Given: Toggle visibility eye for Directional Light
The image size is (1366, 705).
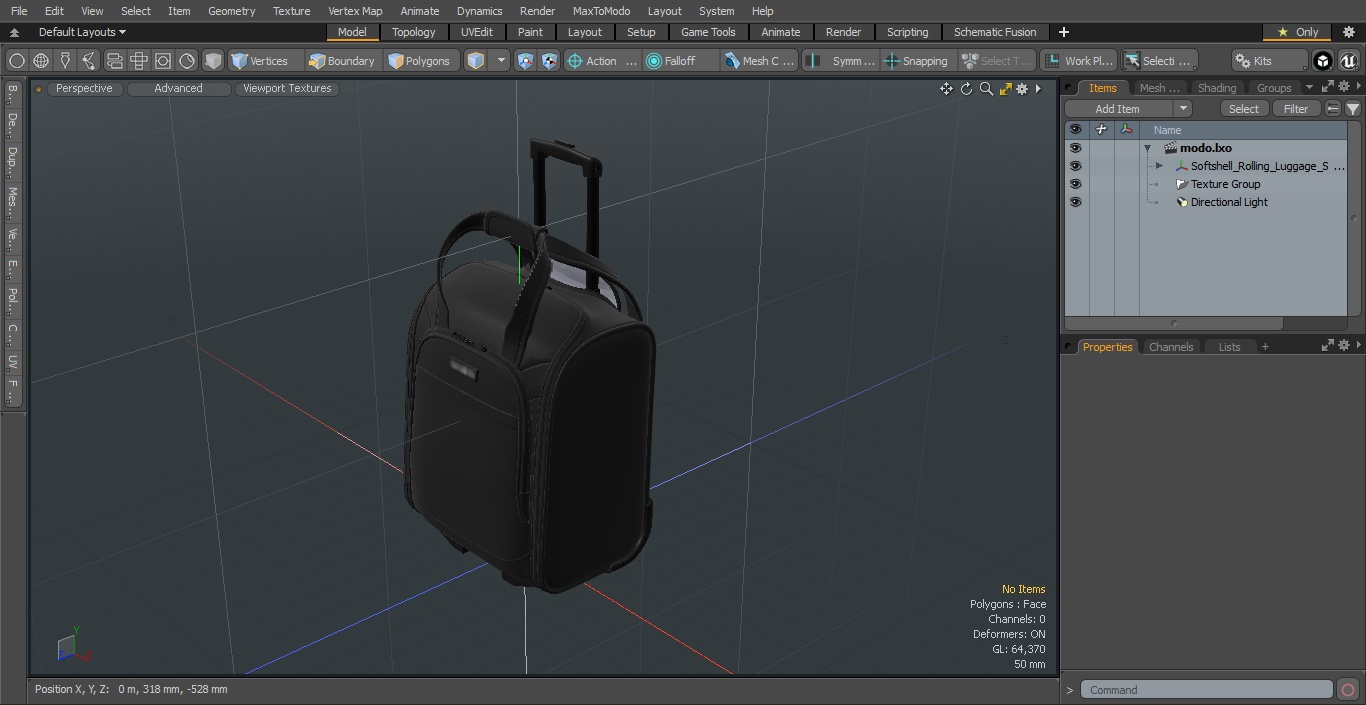Looking at the screenshot, I should (1075, 202).
